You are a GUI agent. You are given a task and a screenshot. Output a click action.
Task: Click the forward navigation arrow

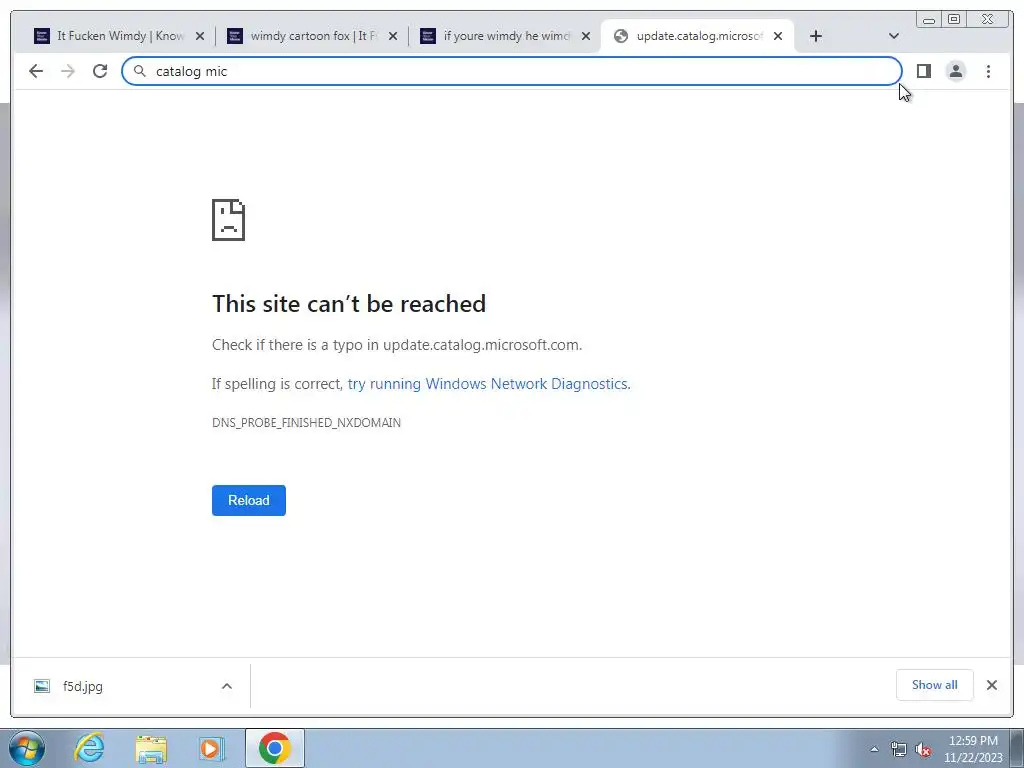pos(68,71)
